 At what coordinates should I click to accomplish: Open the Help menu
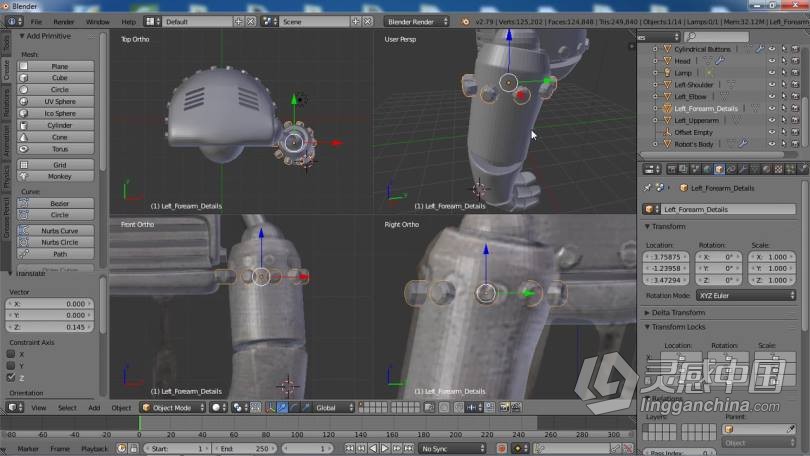point(128,22)
